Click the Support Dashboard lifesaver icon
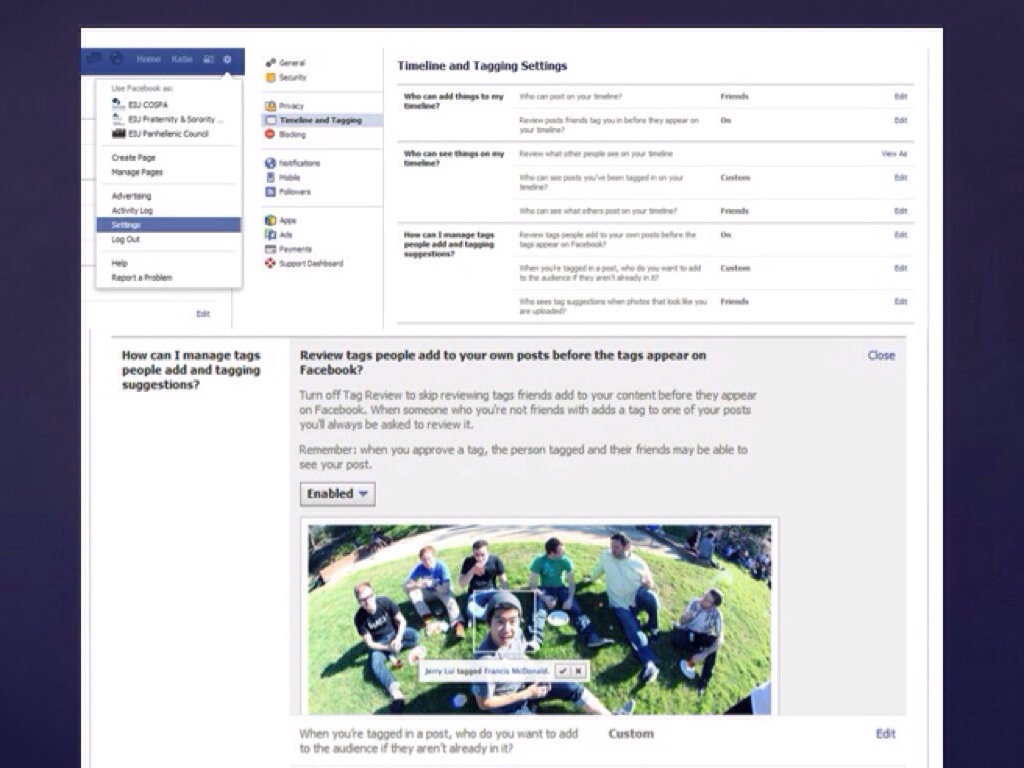 270,264
